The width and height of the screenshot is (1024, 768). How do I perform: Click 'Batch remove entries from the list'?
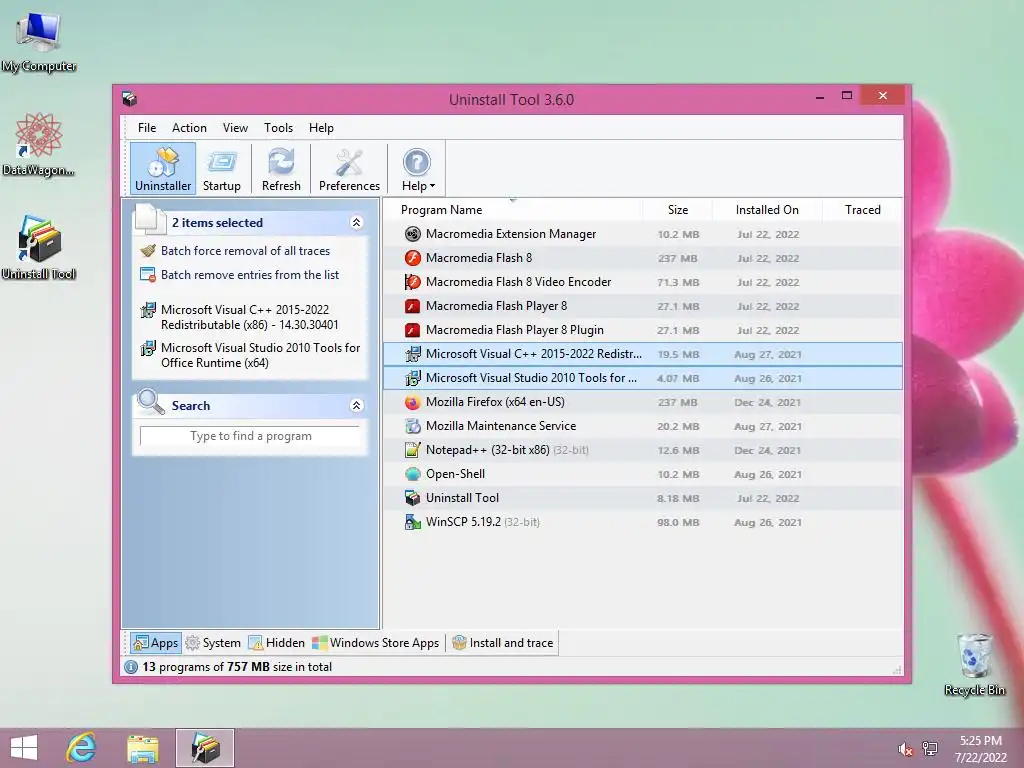[x=250, y=275]
